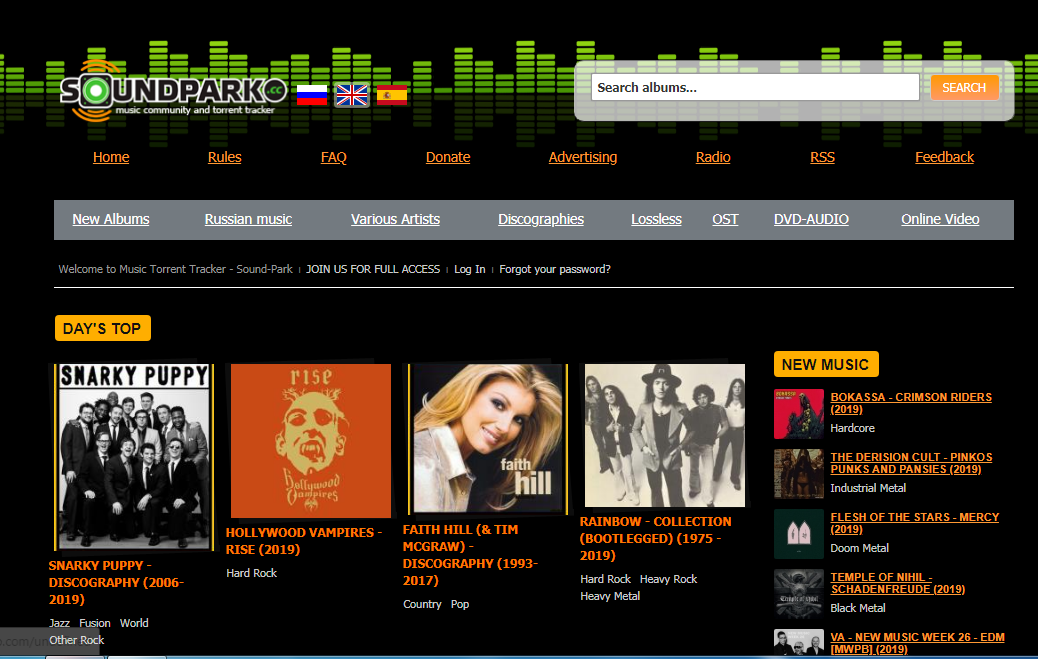Click Forgot your password link
Screen dimensions: 1038x659
(x=555, y=269)
